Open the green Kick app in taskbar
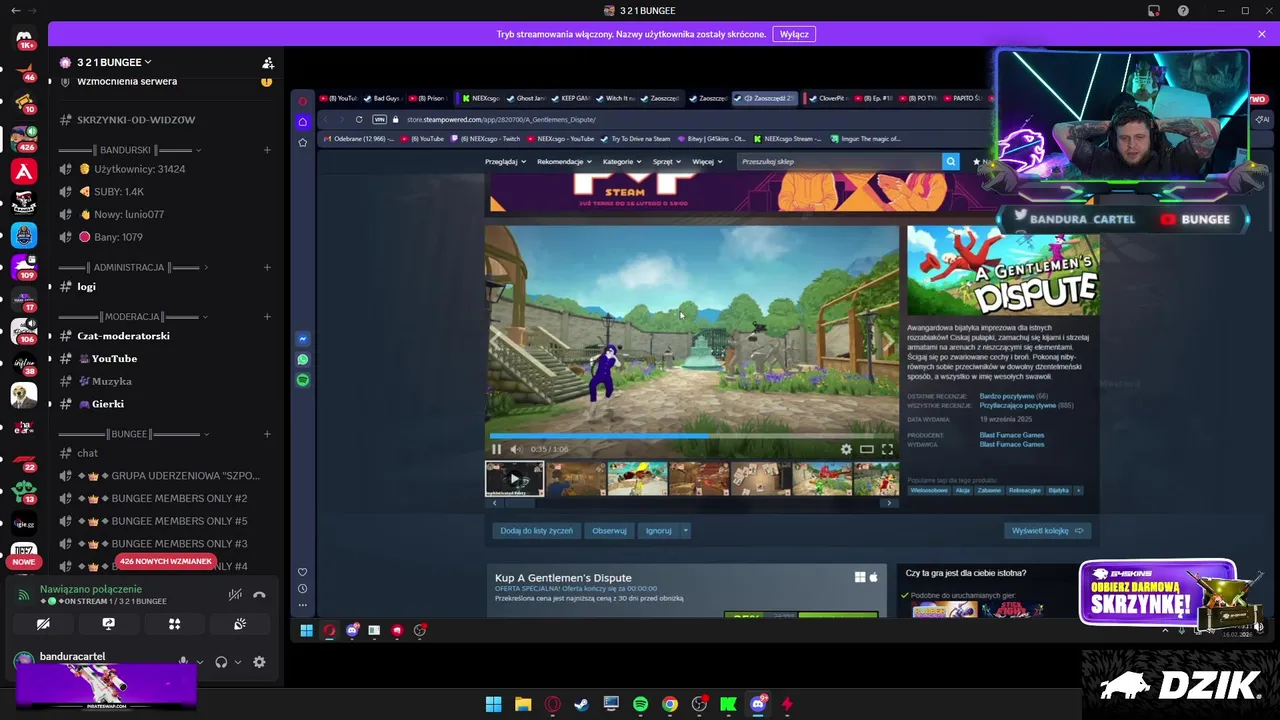 [728, 704]
